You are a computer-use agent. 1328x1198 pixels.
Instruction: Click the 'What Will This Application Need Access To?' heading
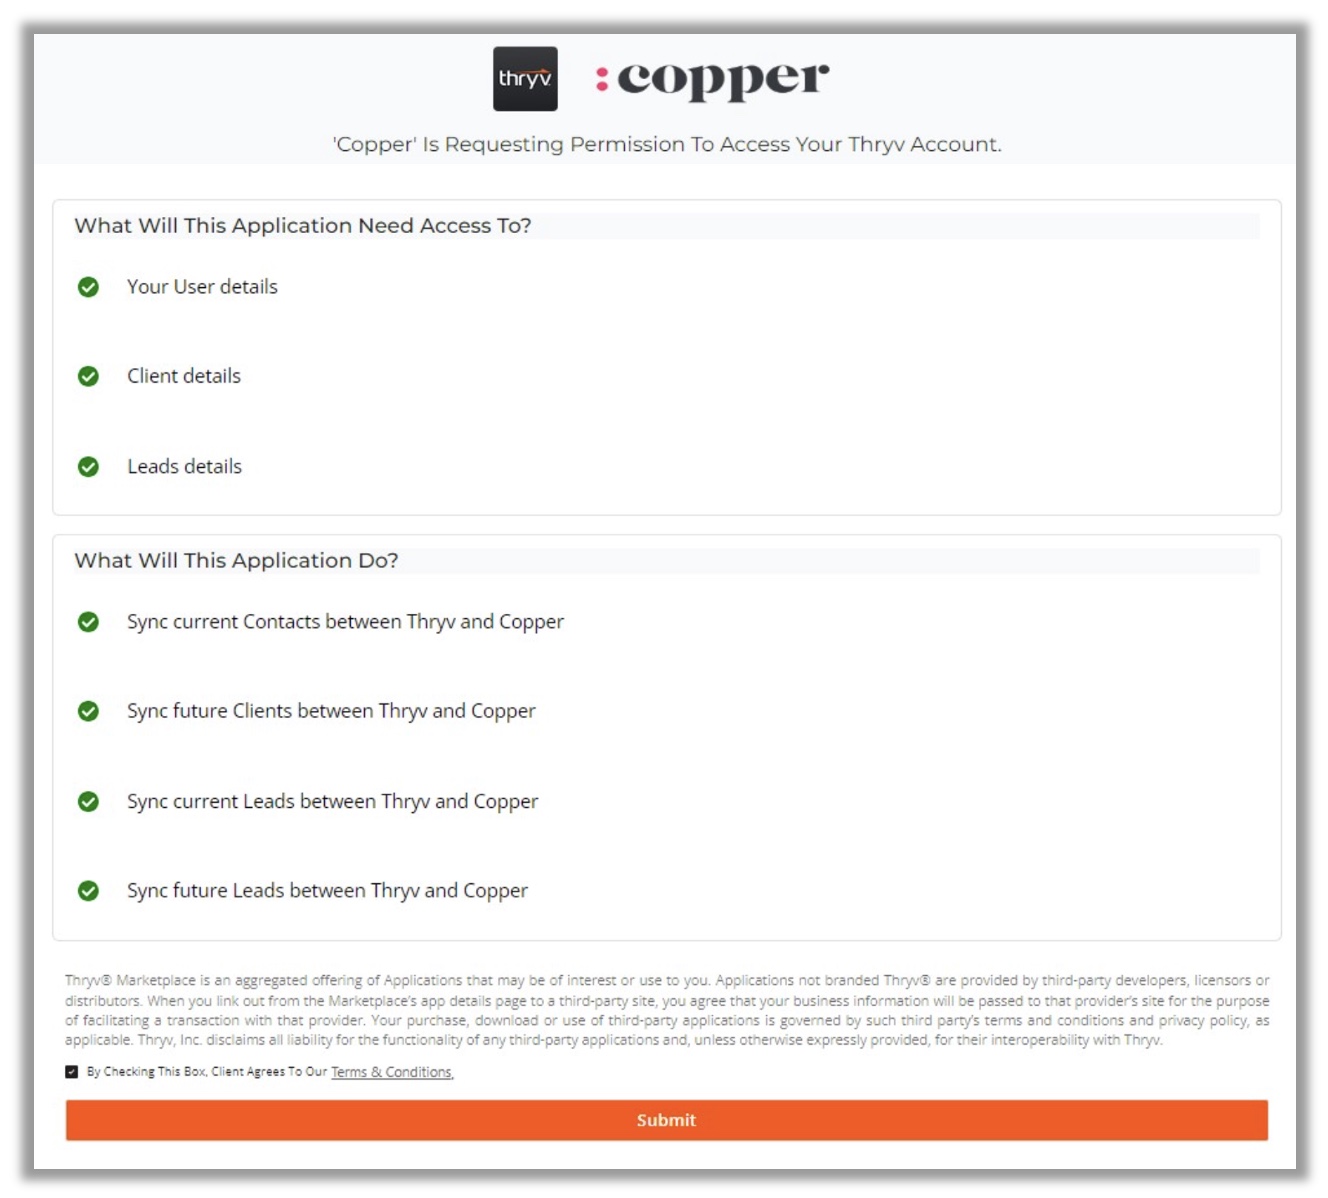coord(303,226)
